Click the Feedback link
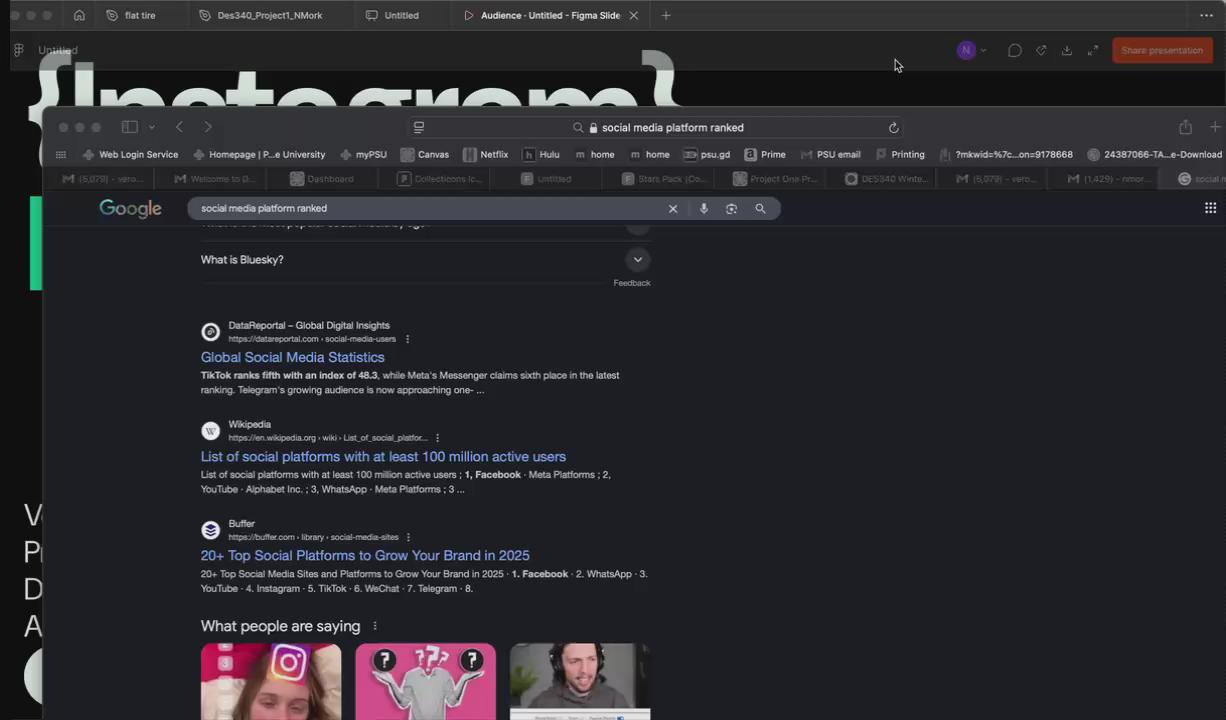 tap(632, 283)
